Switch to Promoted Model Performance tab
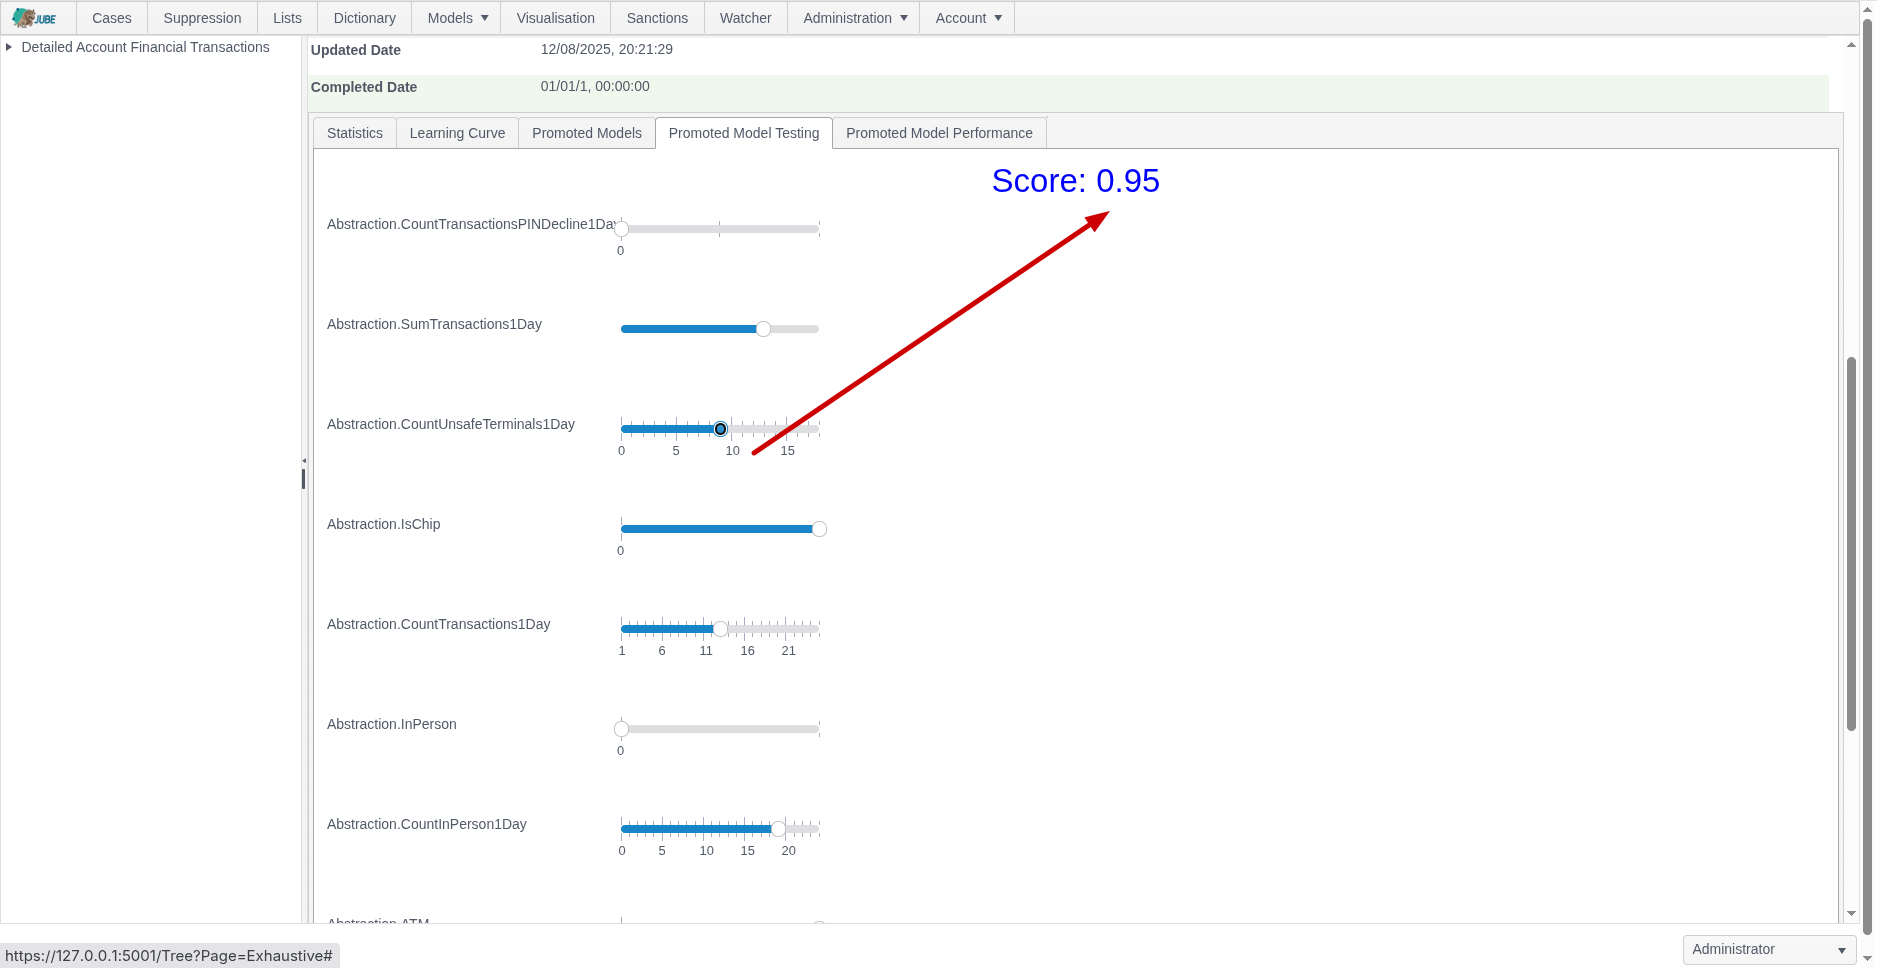The height and width of the screenshot is (968, 1877). pos(939,133)
